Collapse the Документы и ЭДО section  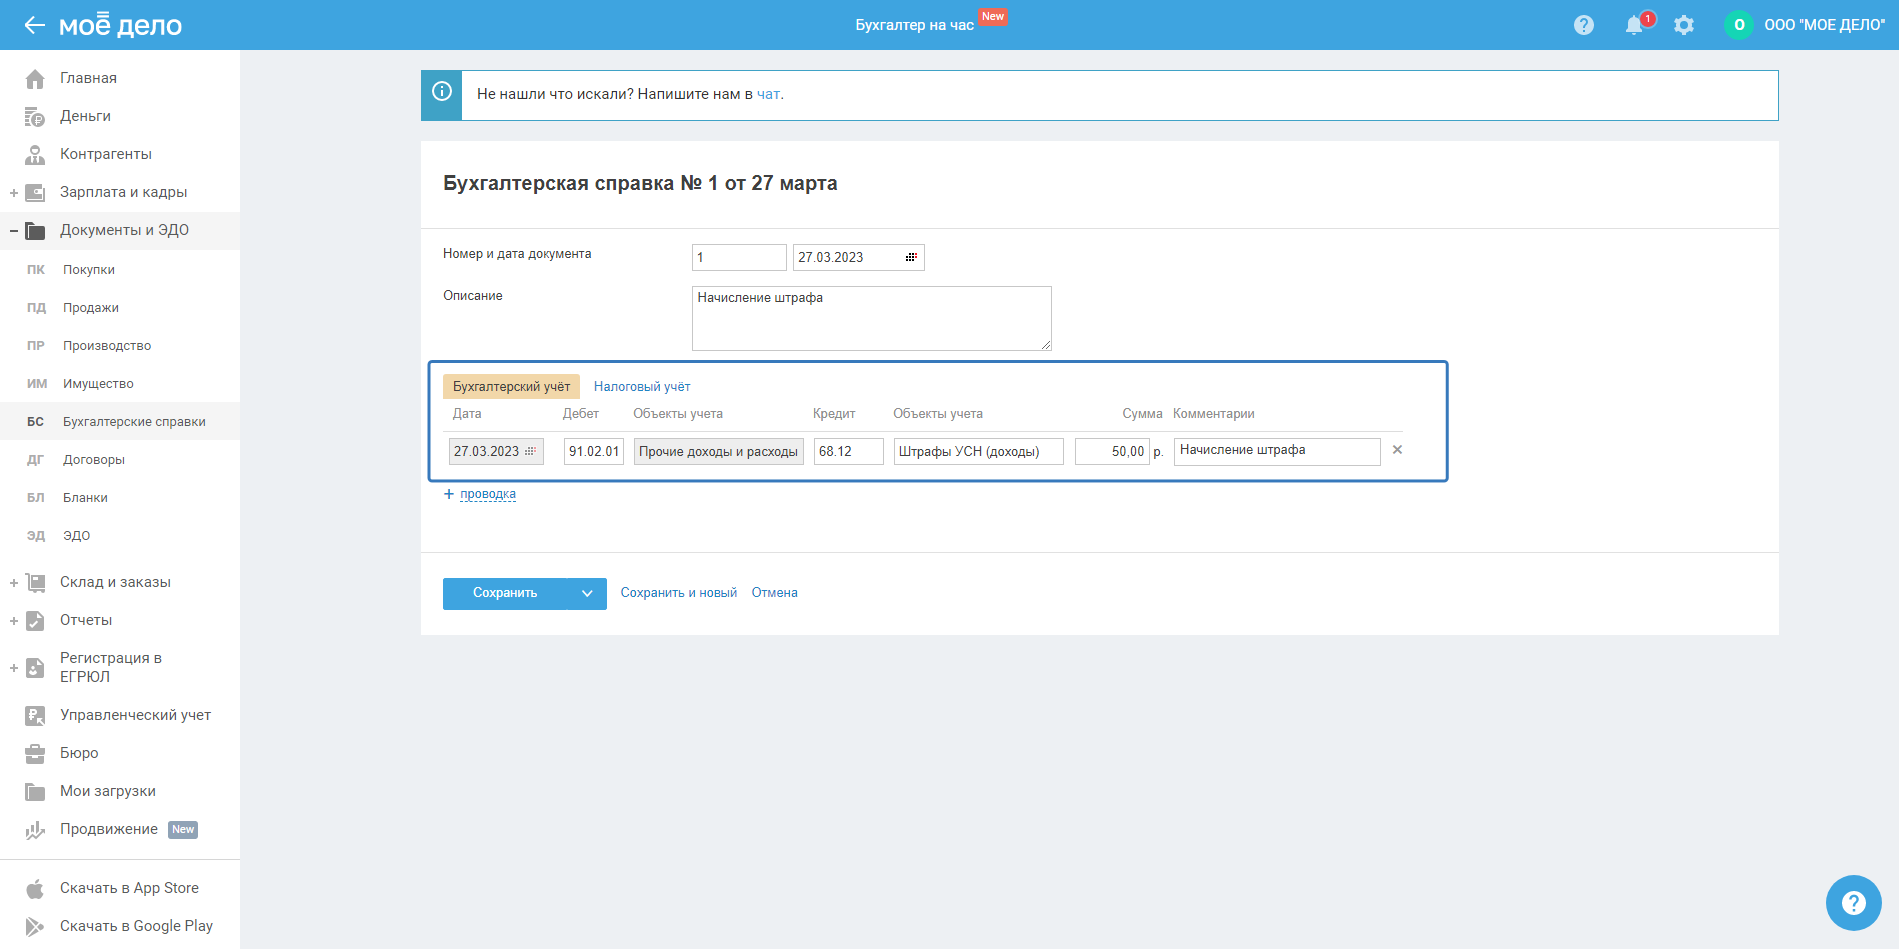(14, 231)
